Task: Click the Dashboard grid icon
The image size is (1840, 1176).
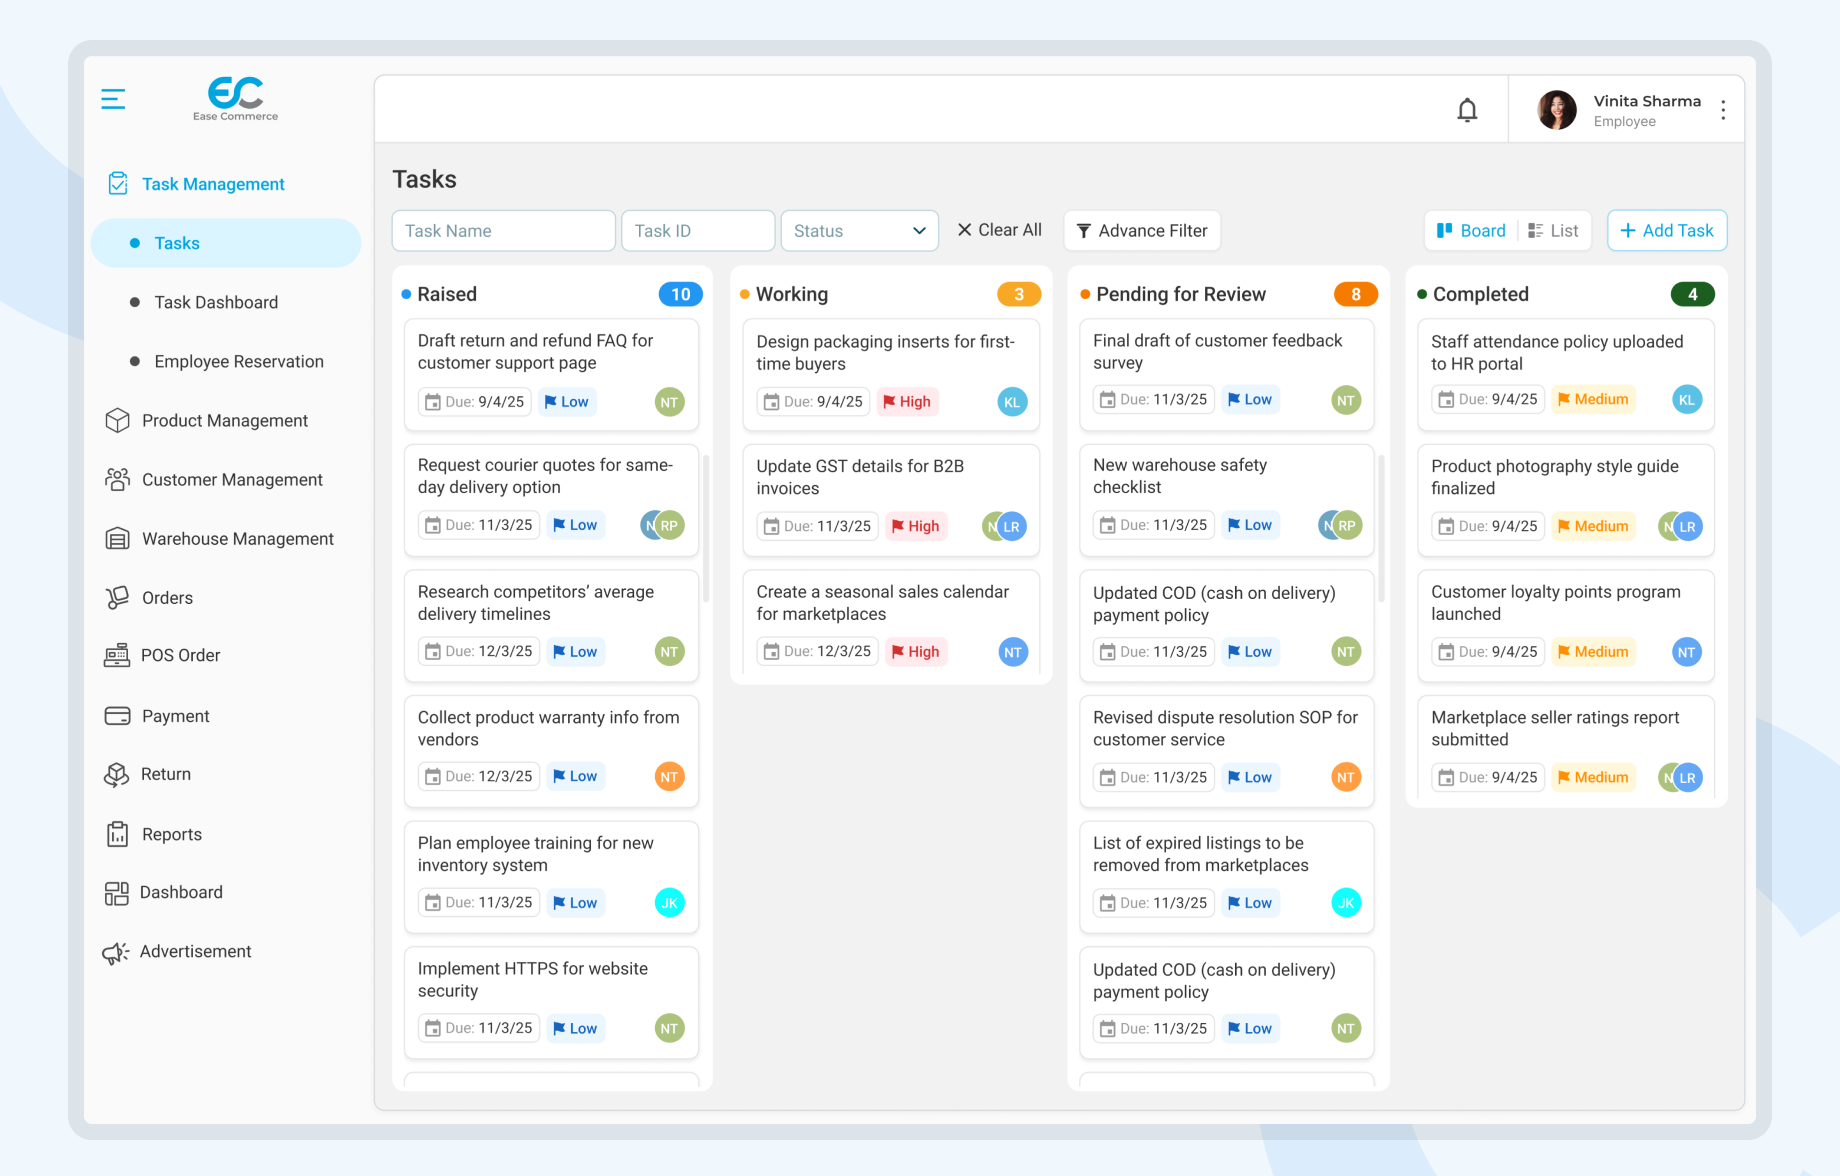Action: [x=117, y=893]
